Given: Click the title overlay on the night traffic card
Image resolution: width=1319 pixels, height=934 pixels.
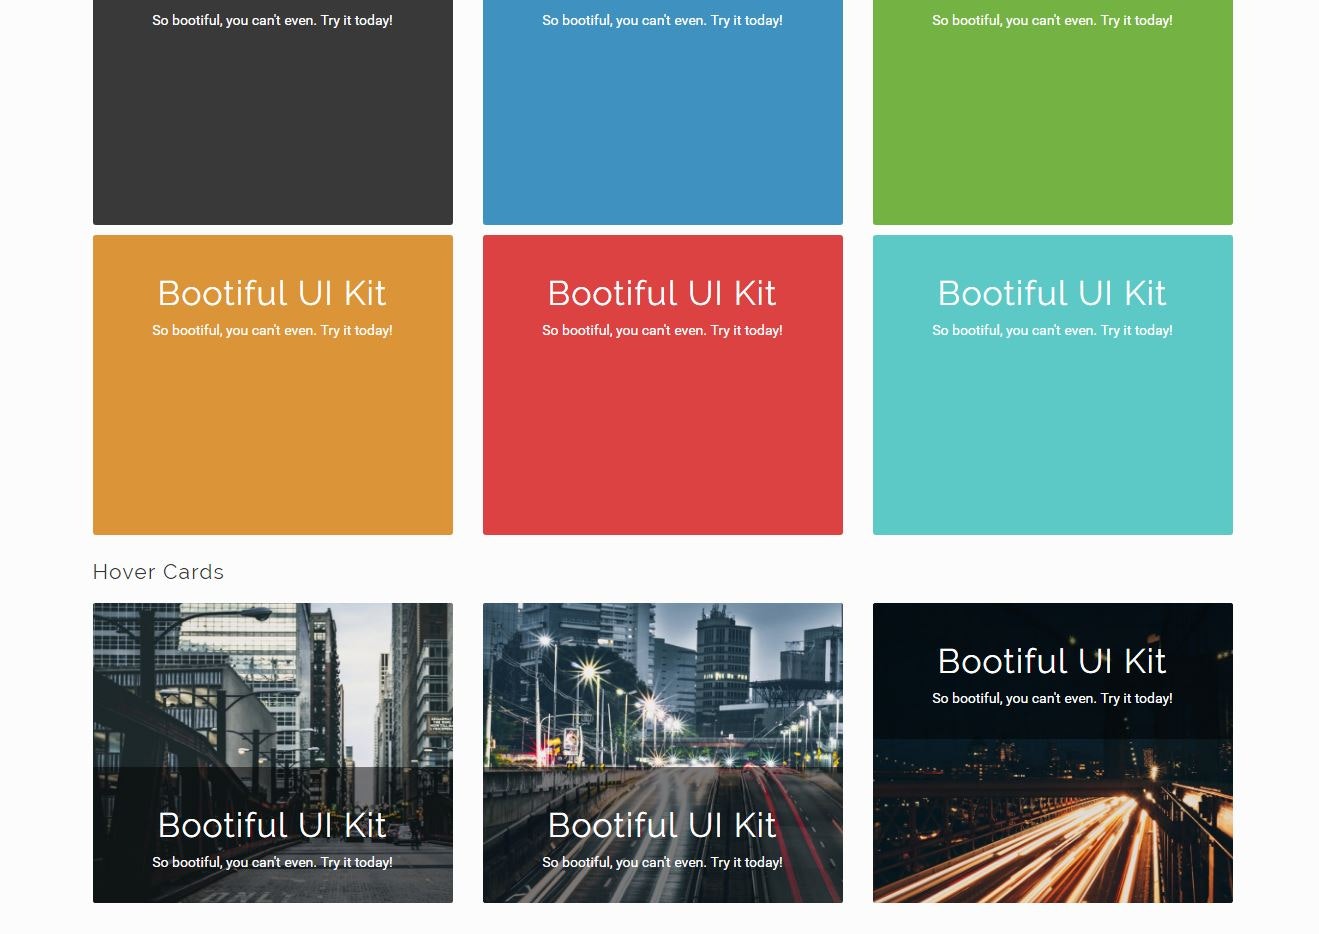Looking at the screenshot, I should point(1052,661).
